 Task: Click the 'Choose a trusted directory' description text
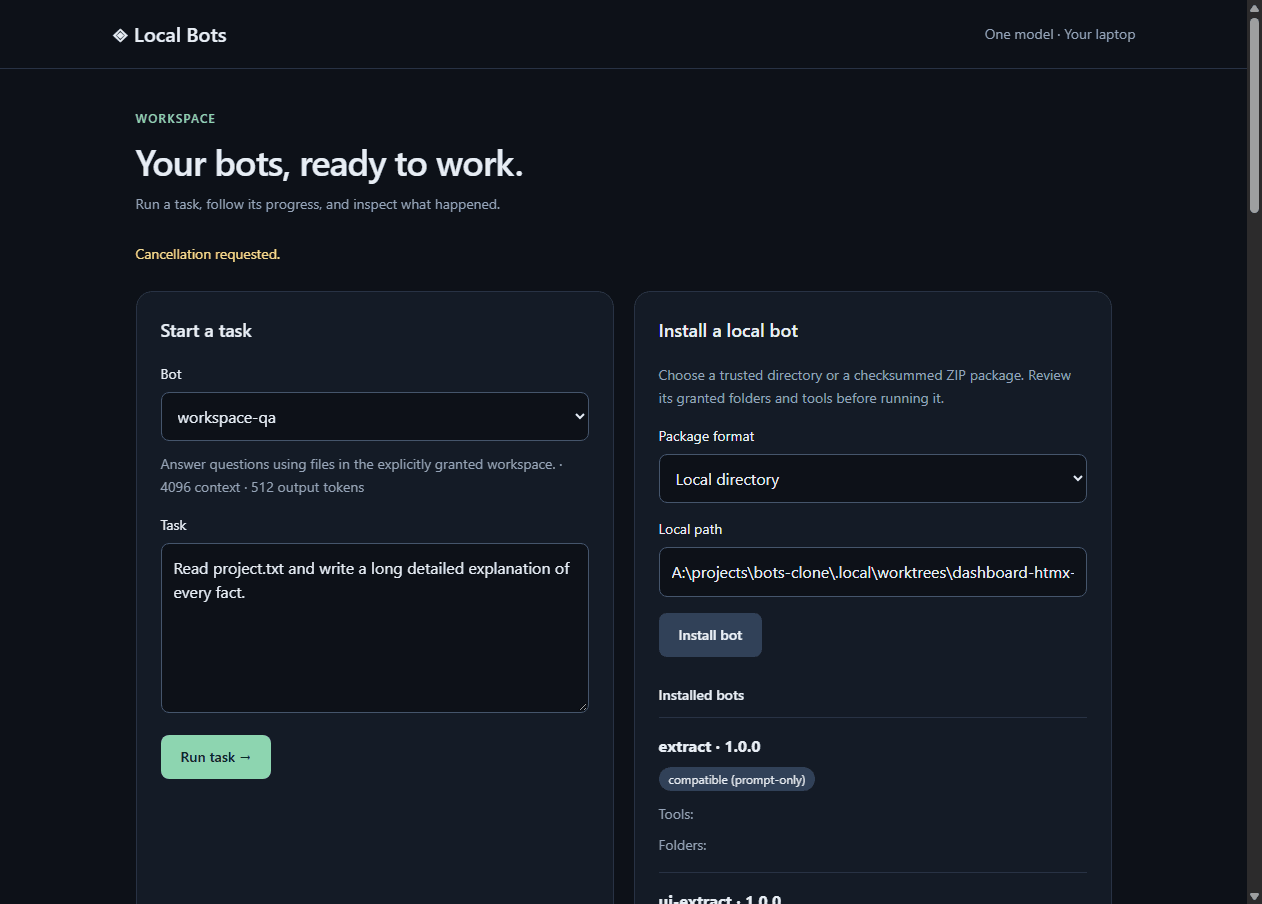pyautogui.click(x=865, y=387)
